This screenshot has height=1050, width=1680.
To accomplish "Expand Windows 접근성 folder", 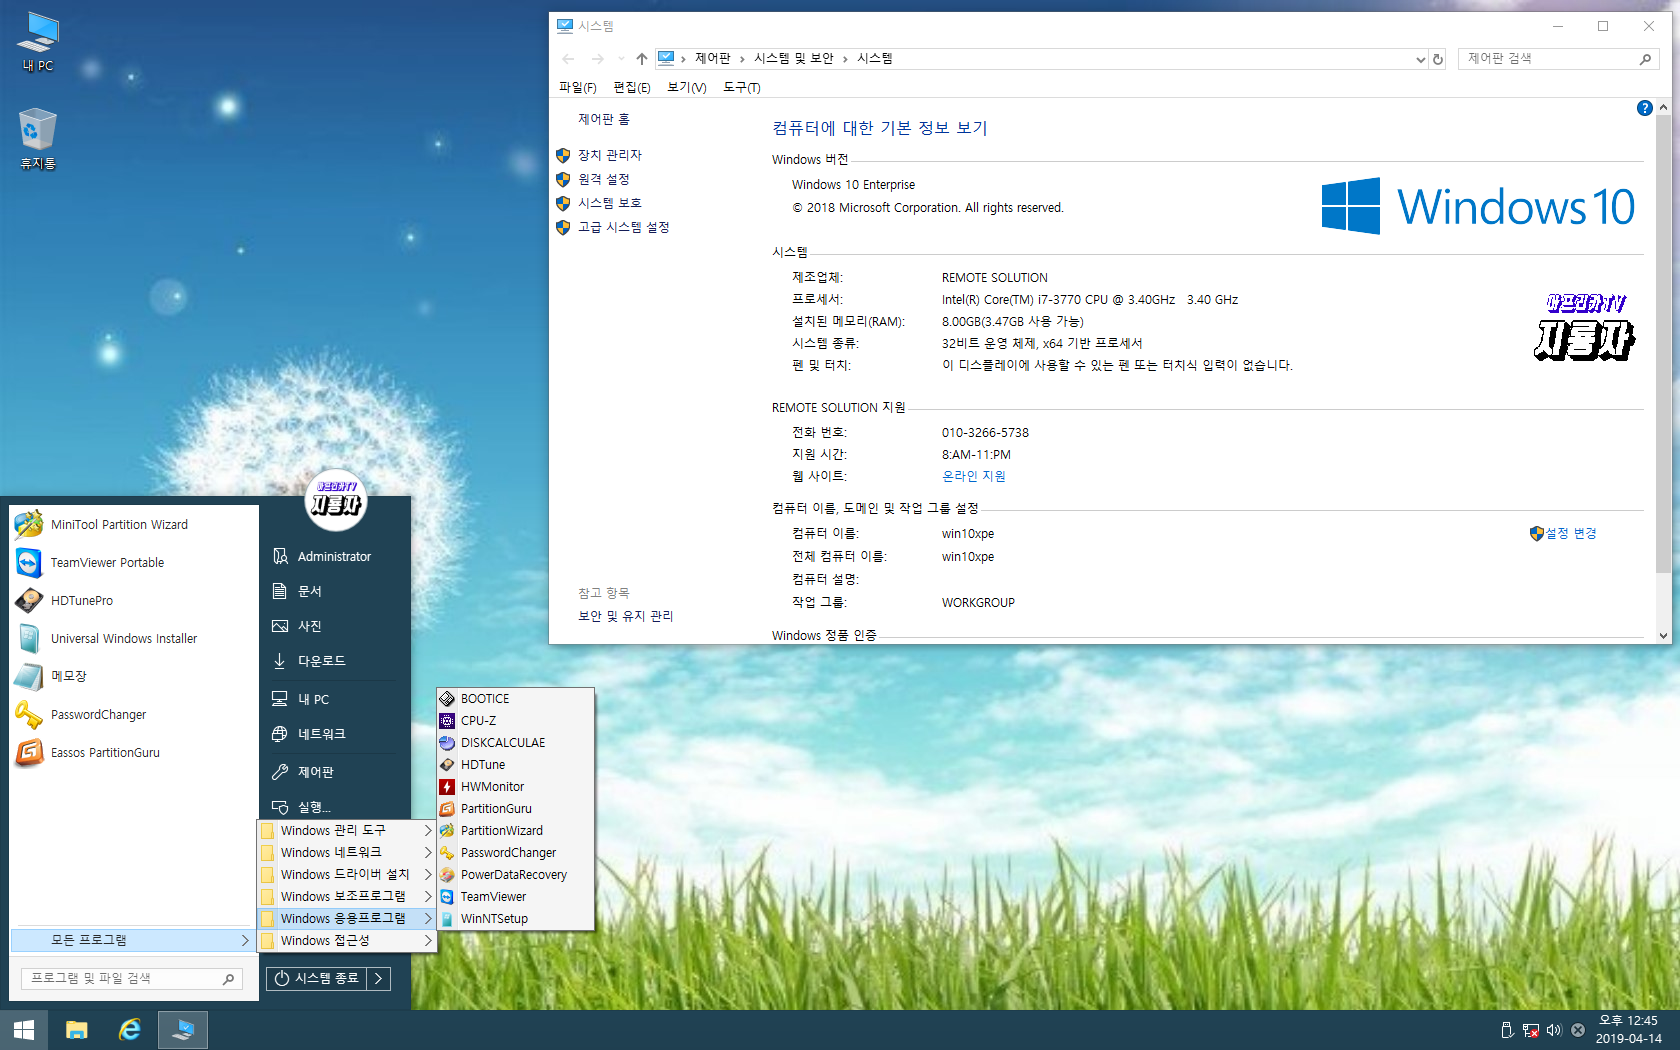I will (x=347, y=940).
